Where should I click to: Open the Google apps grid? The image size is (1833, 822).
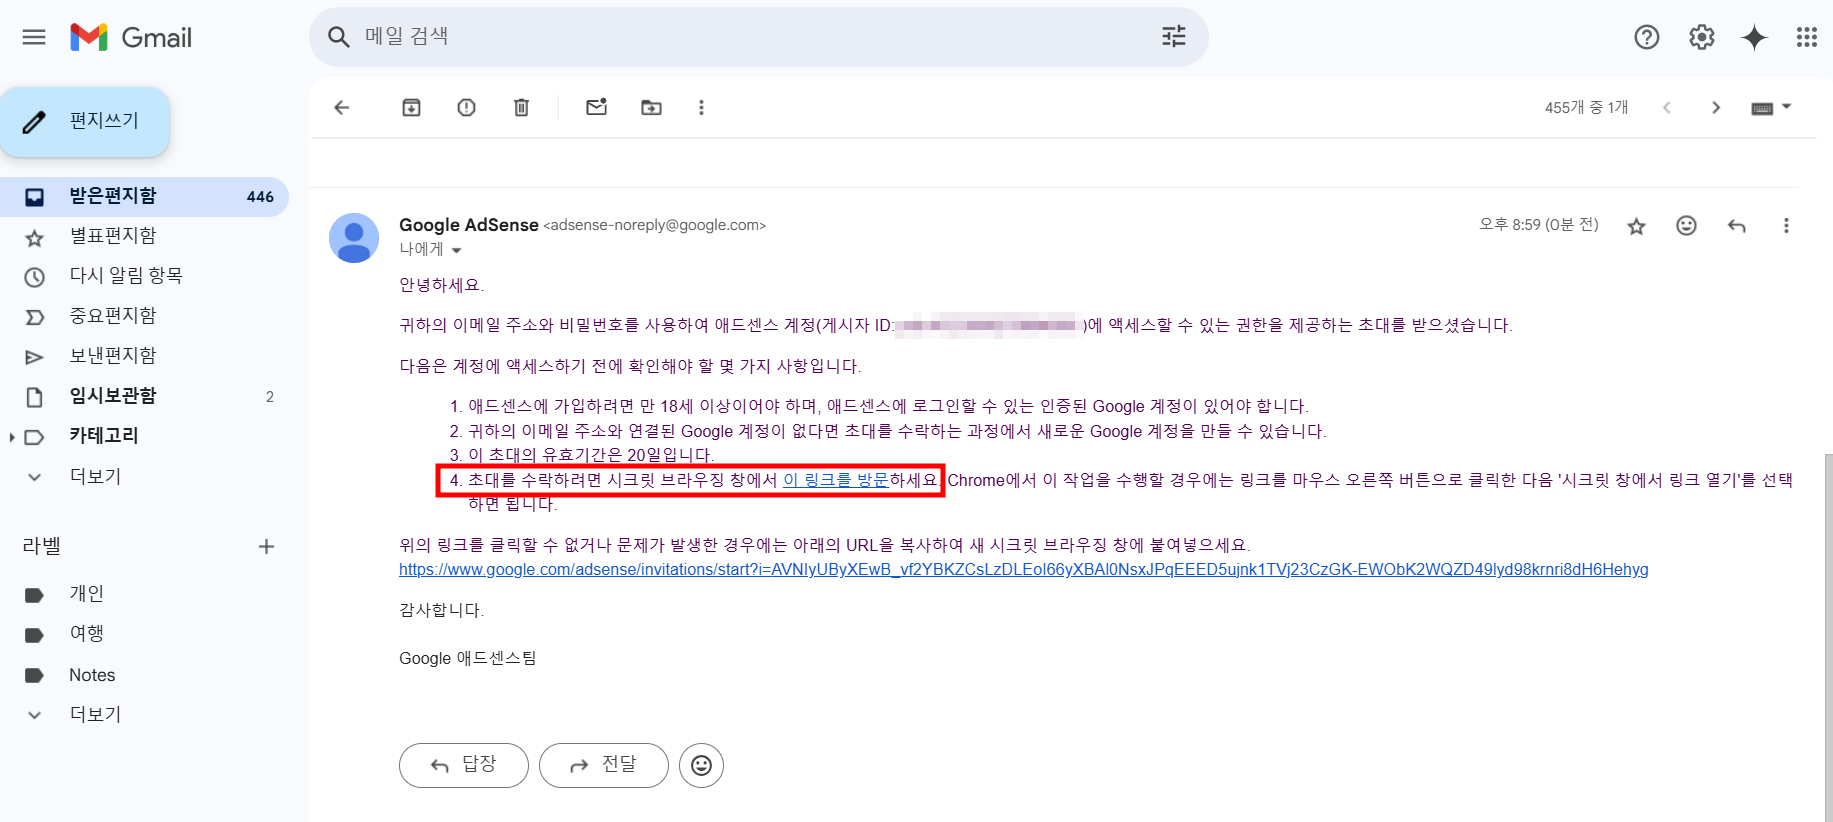point(1806,37)
